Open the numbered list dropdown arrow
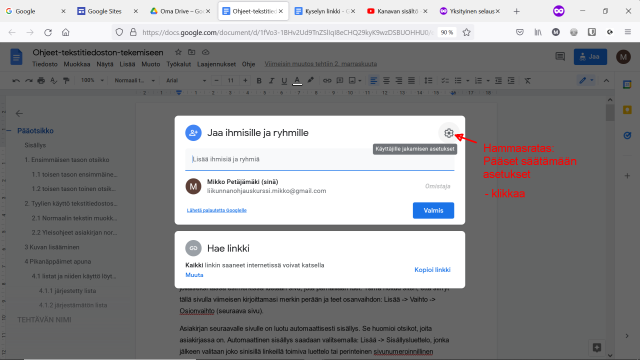This screenshot has height=360, width=640. (488, 81)
